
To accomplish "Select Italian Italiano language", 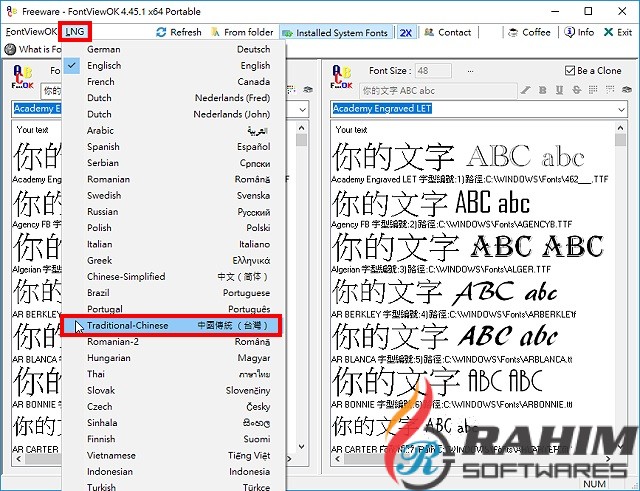I will point(173,244).
